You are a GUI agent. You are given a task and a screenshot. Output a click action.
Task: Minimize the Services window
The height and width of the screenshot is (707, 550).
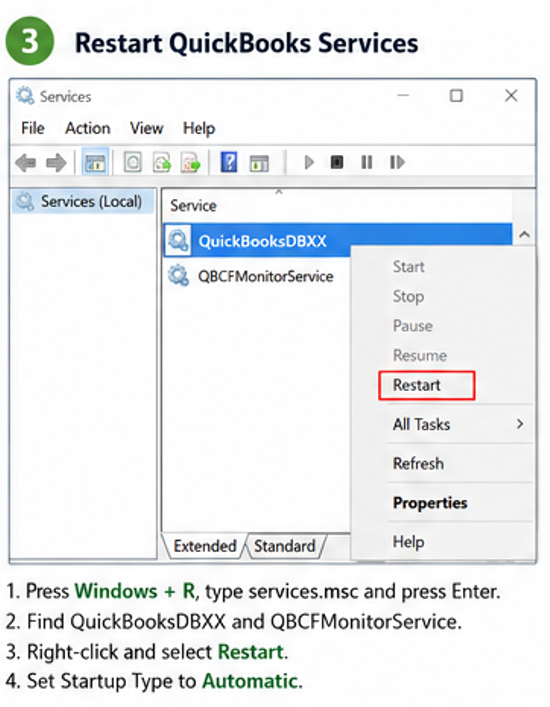pos(403,96)
